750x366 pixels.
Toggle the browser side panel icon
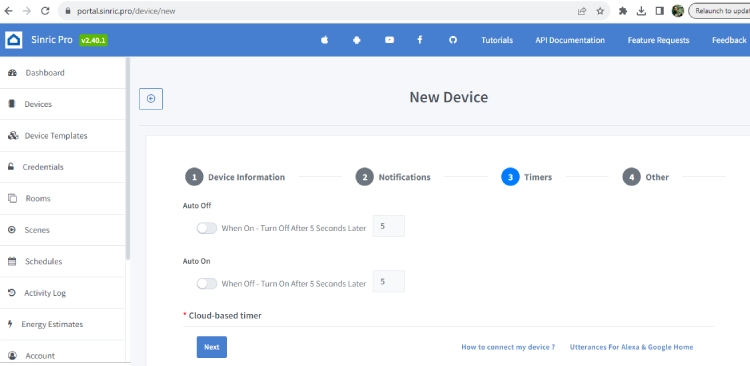(x=660, y=11)
